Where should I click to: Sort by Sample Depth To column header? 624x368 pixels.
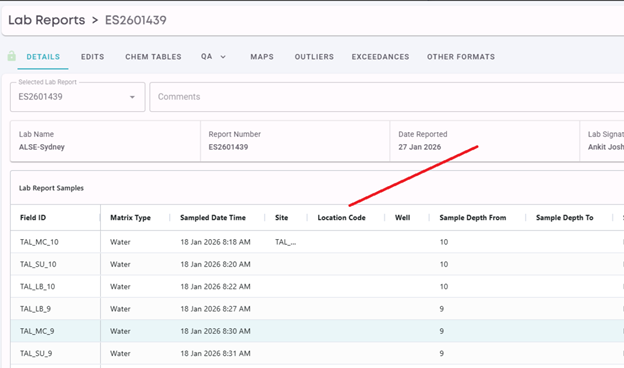(564, 218)
